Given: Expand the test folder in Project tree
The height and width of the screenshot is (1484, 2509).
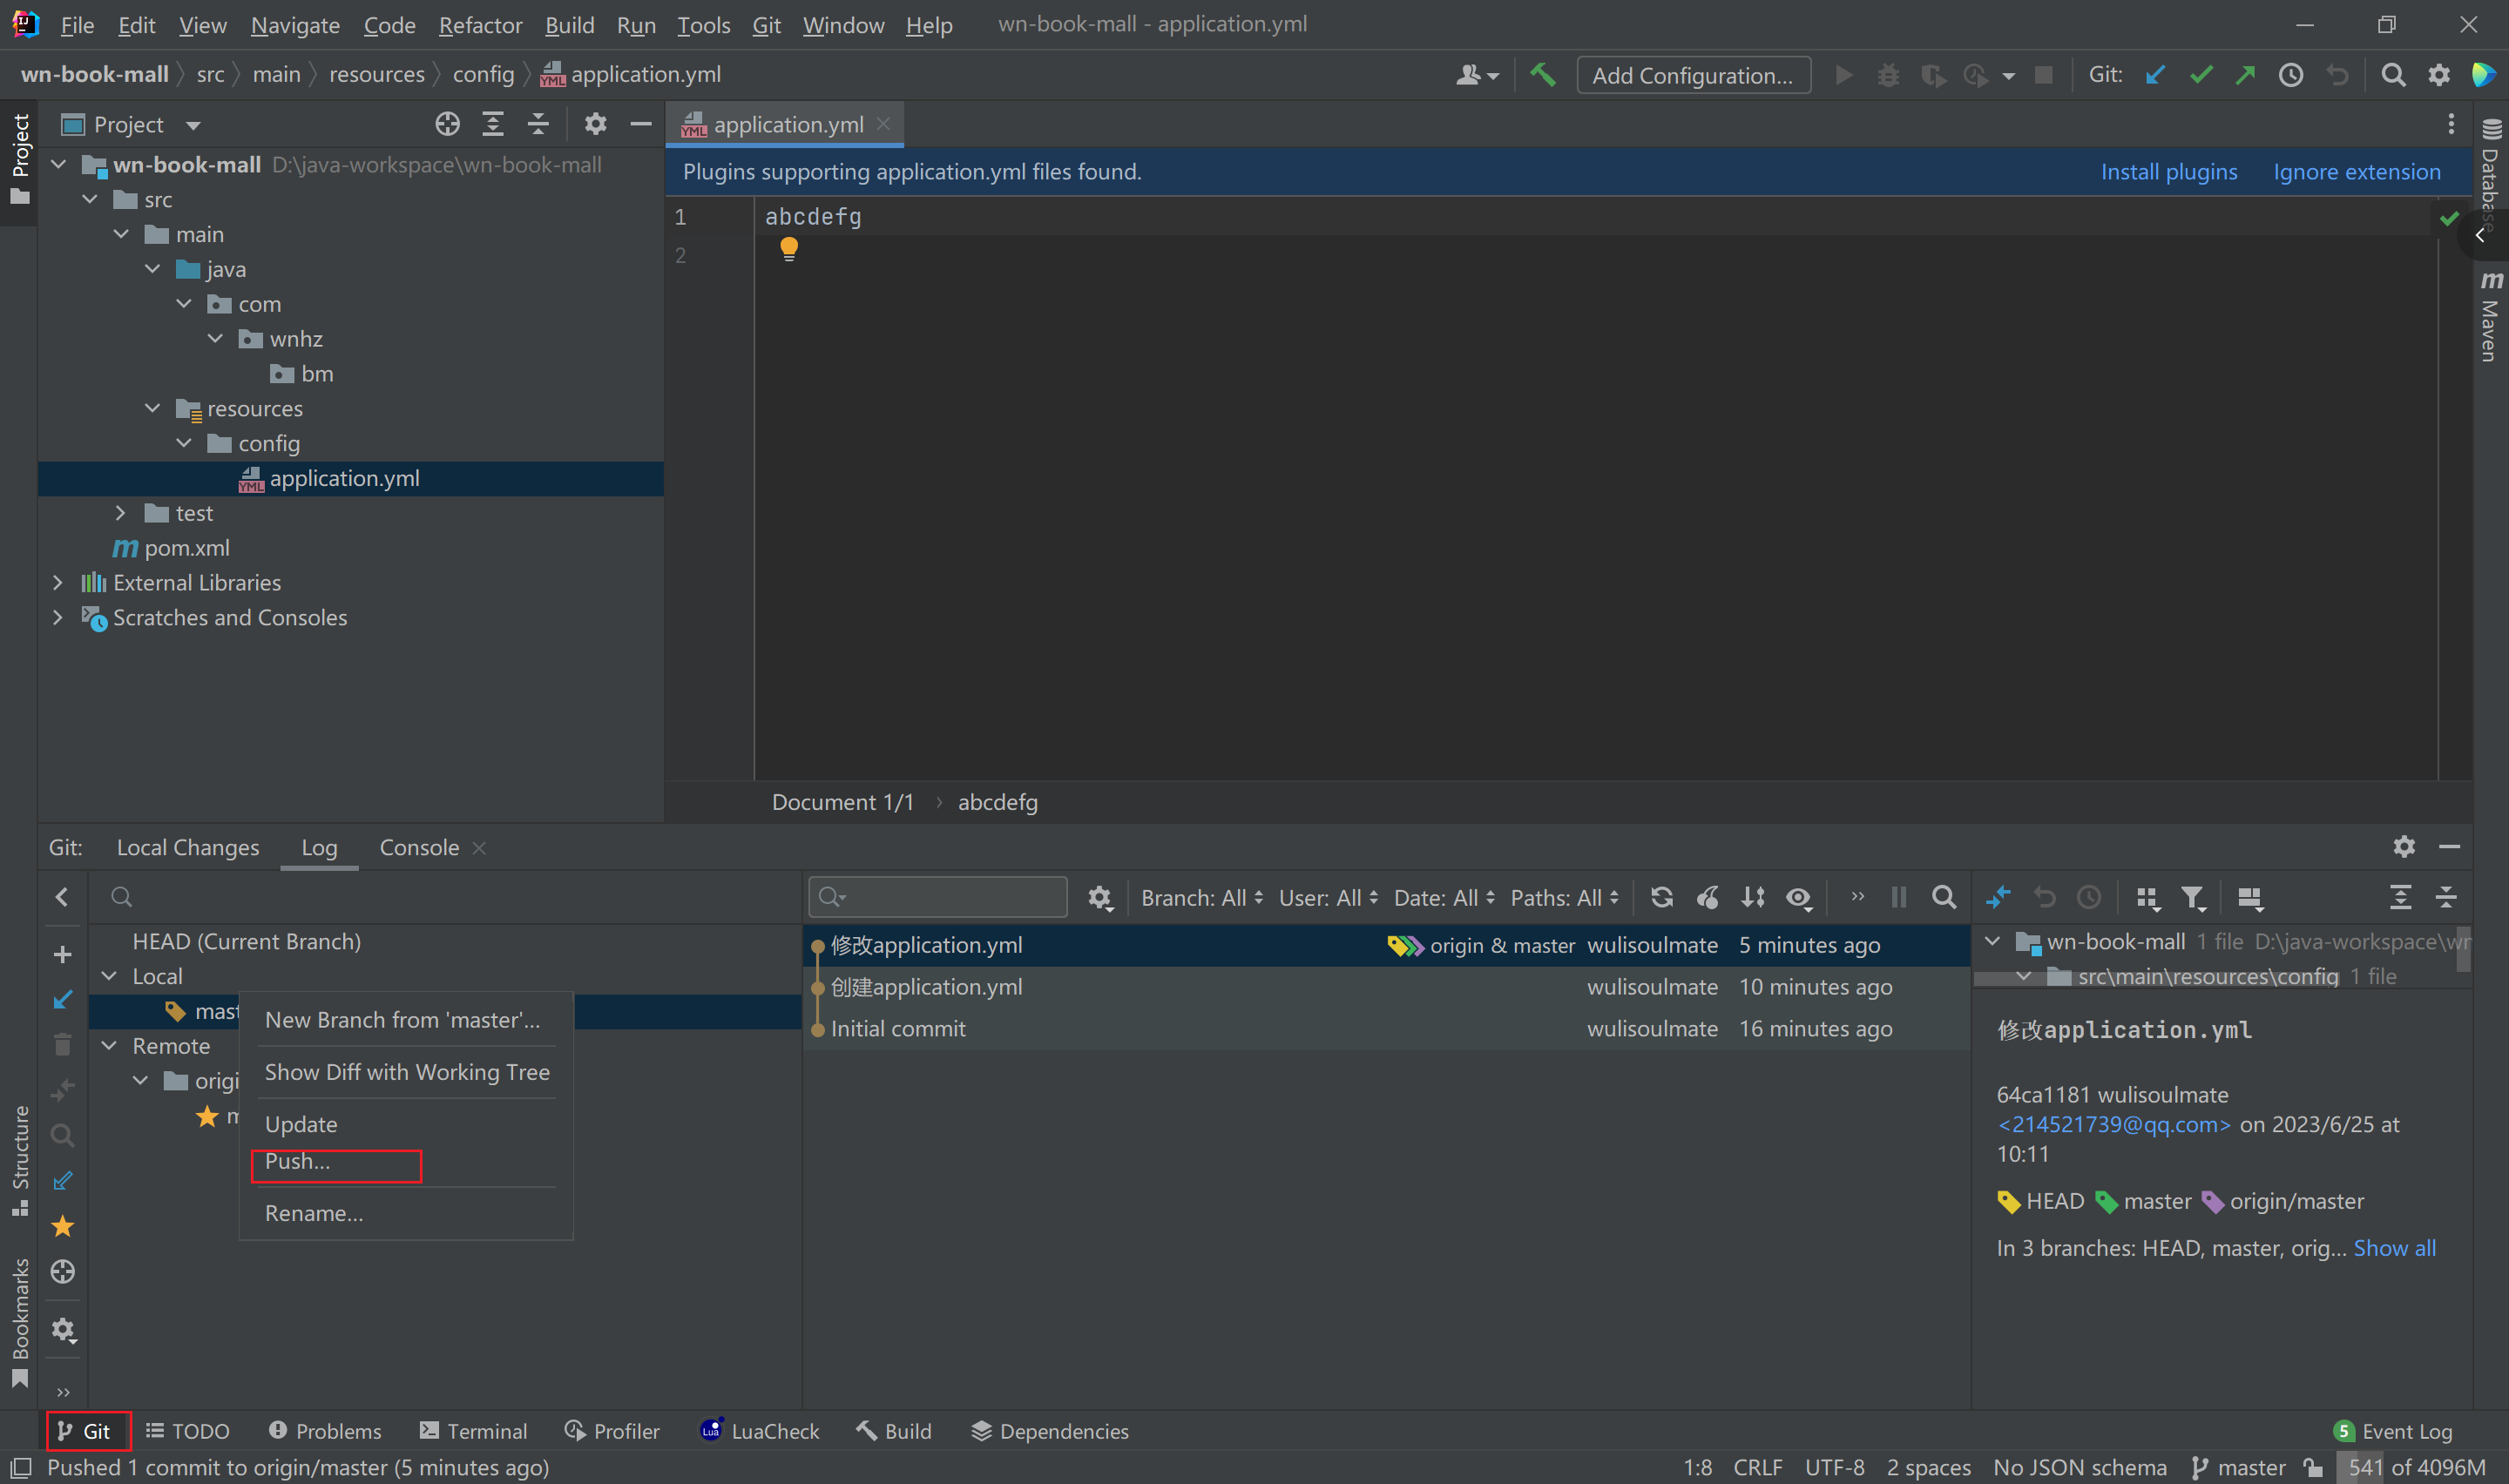Looking at the screenshot, I should [x=121, y=512].
